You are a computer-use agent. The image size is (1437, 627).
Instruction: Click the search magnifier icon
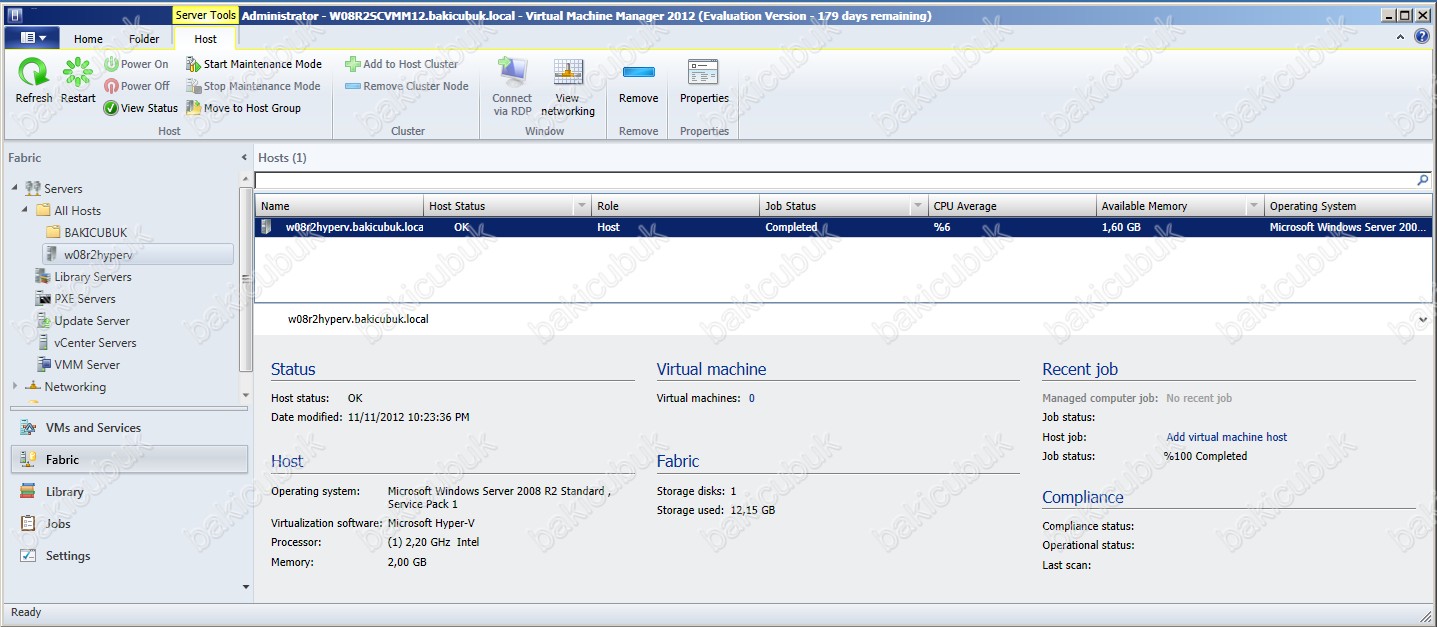1423,180
